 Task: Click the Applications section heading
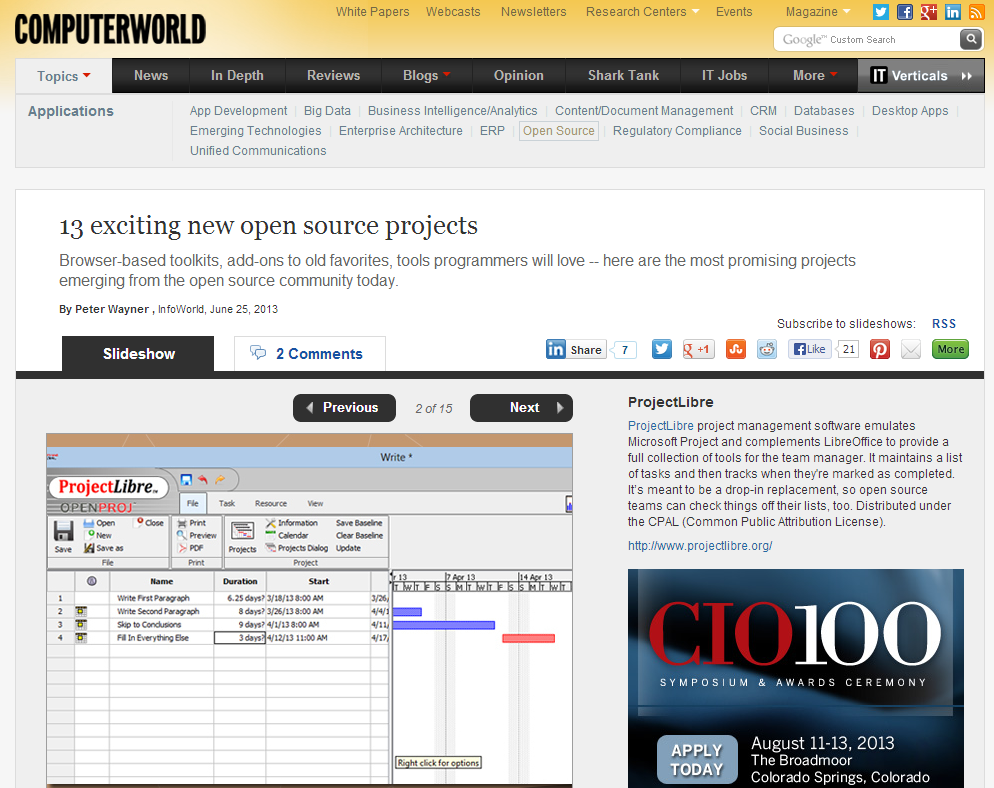pos(70,111)
